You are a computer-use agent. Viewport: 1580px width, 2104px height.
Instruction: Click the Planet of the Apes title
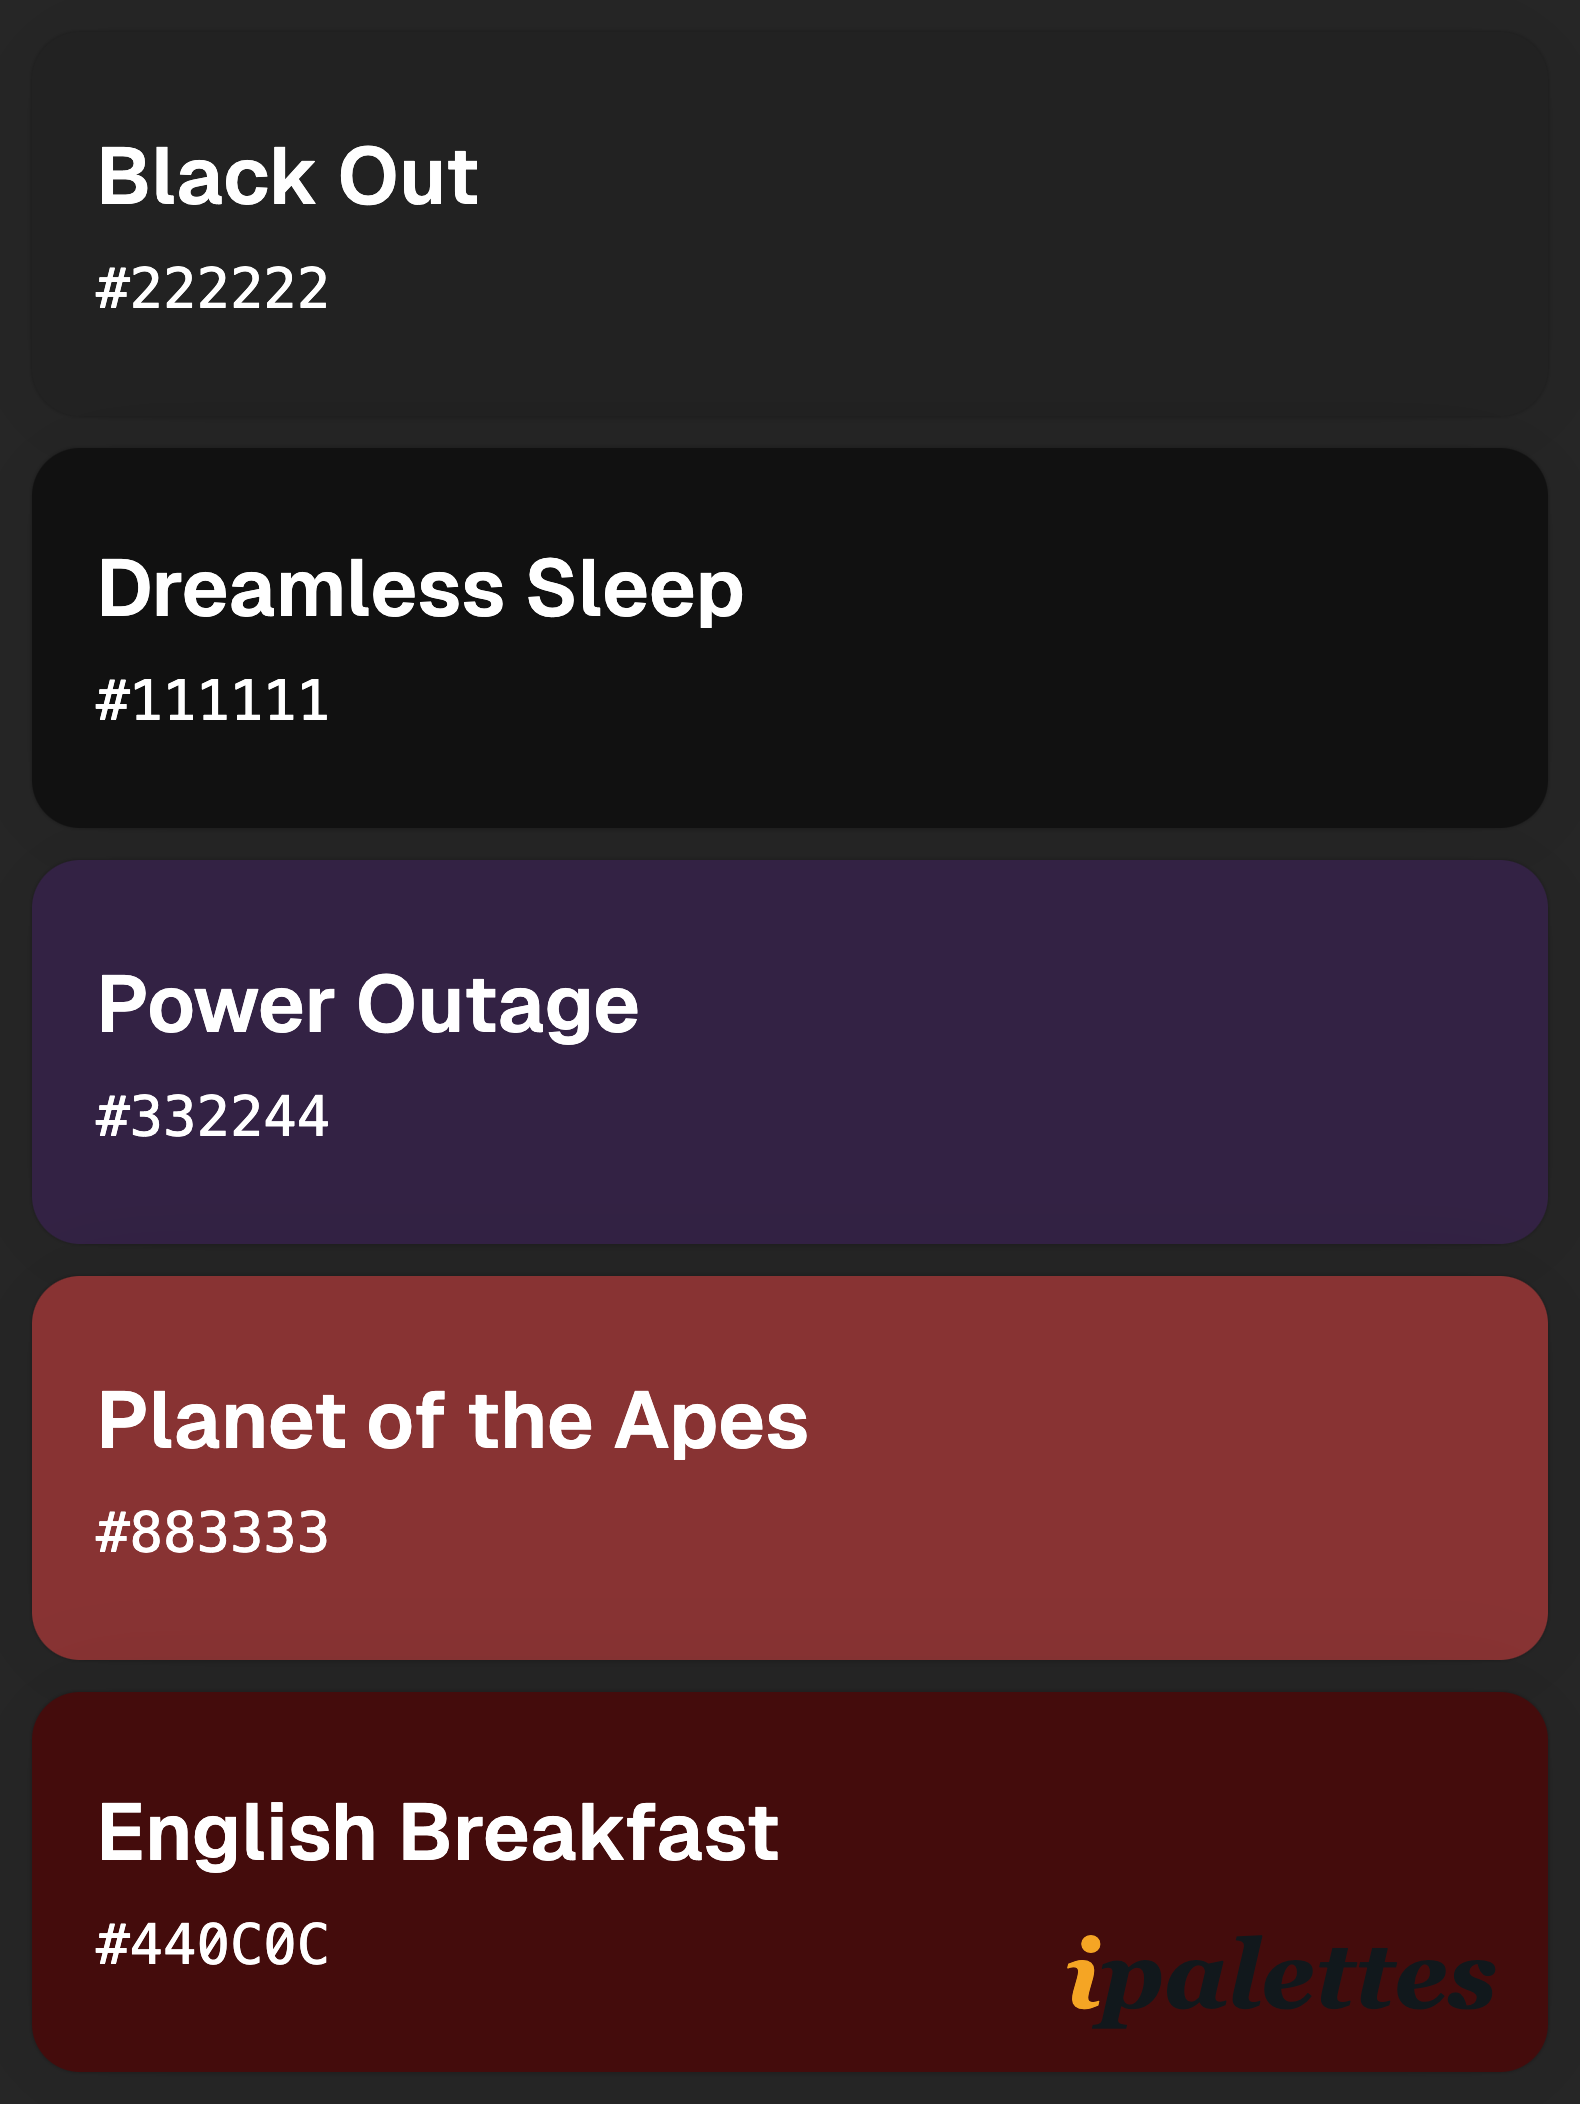(x=453, y=1421)
